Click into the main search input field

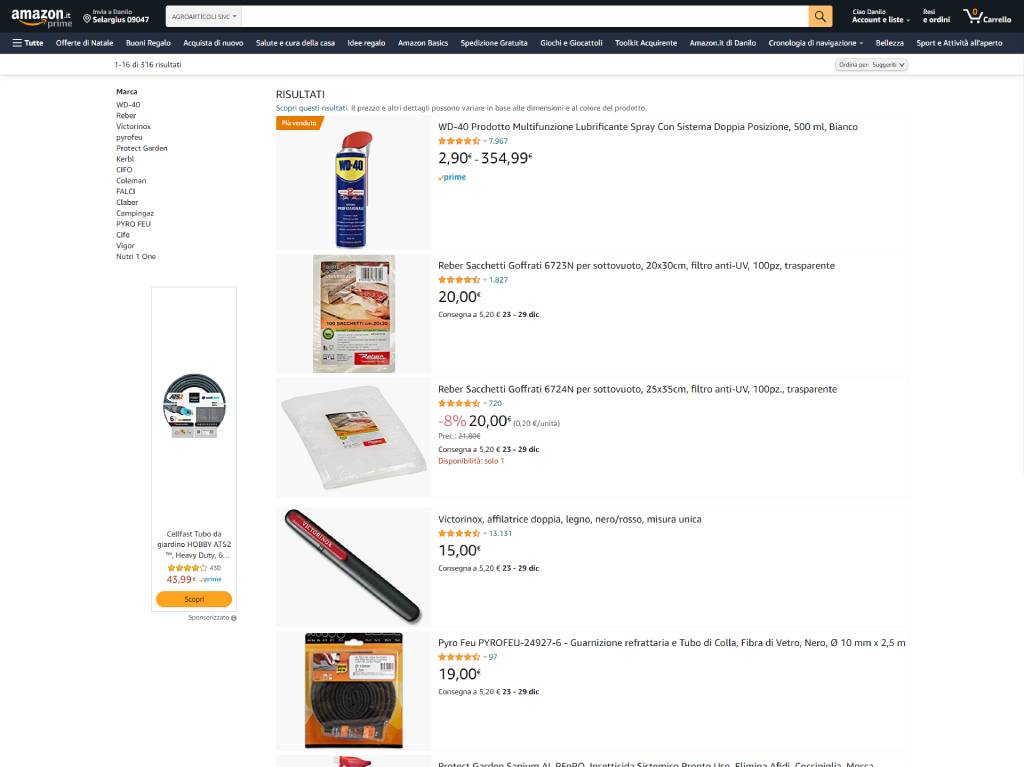[524, 16]
